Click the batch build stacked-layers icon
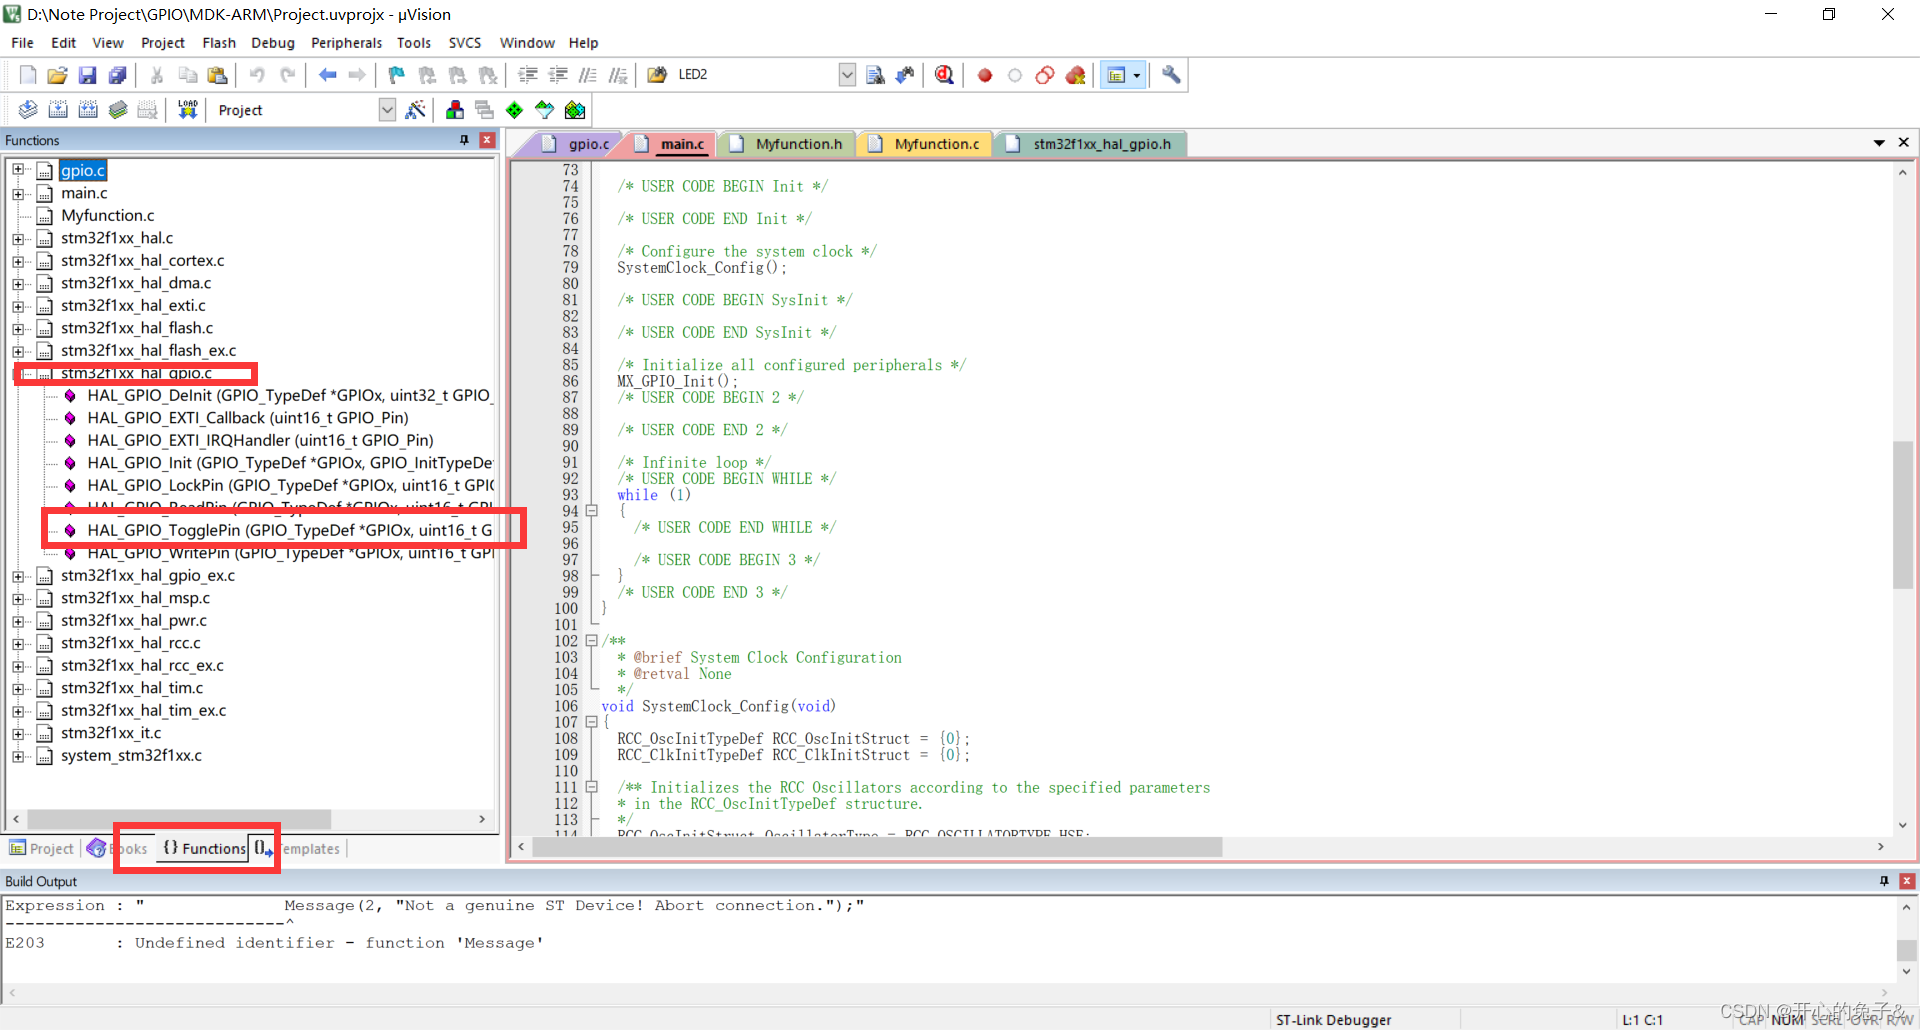This screenshot has height=1030, width=1920. (x=118, y=110)
